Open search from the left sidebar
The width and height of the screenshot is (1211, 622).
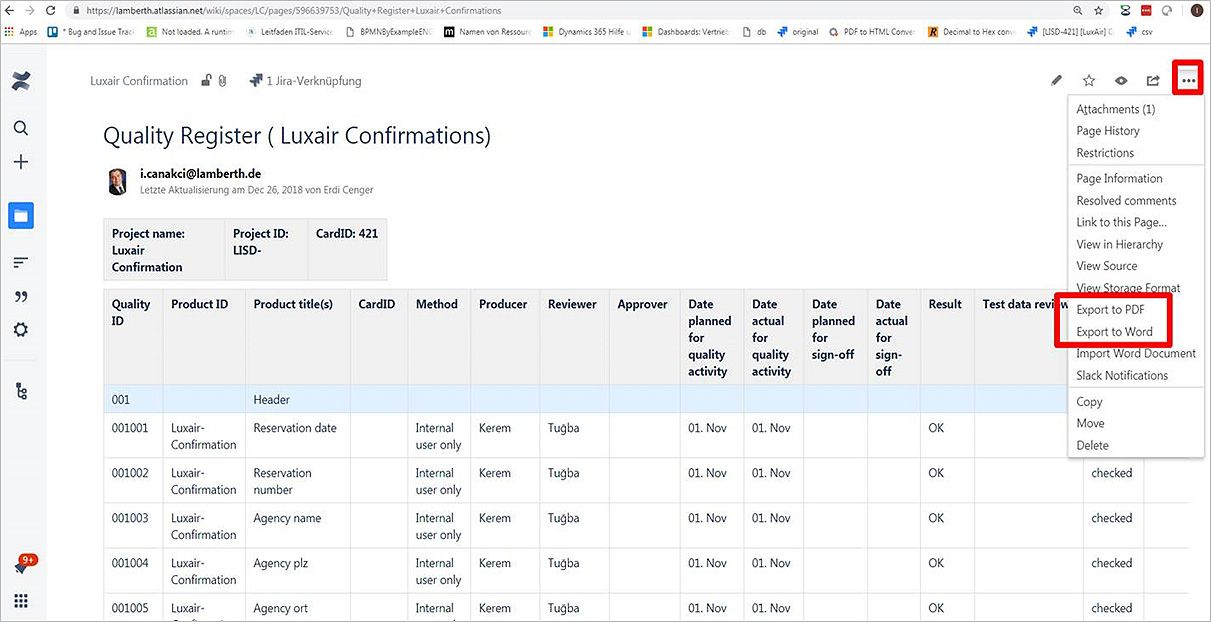[x=21, y=128]
